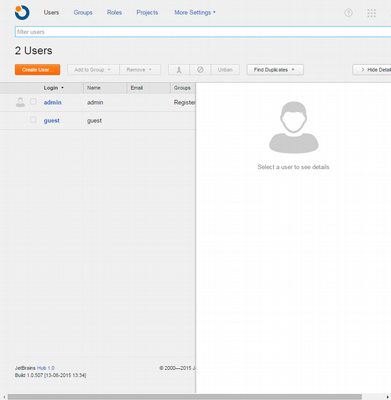Screen dimensions: 391x400
Task: Tick the checkbox for guest user
Action: point(33,120)
